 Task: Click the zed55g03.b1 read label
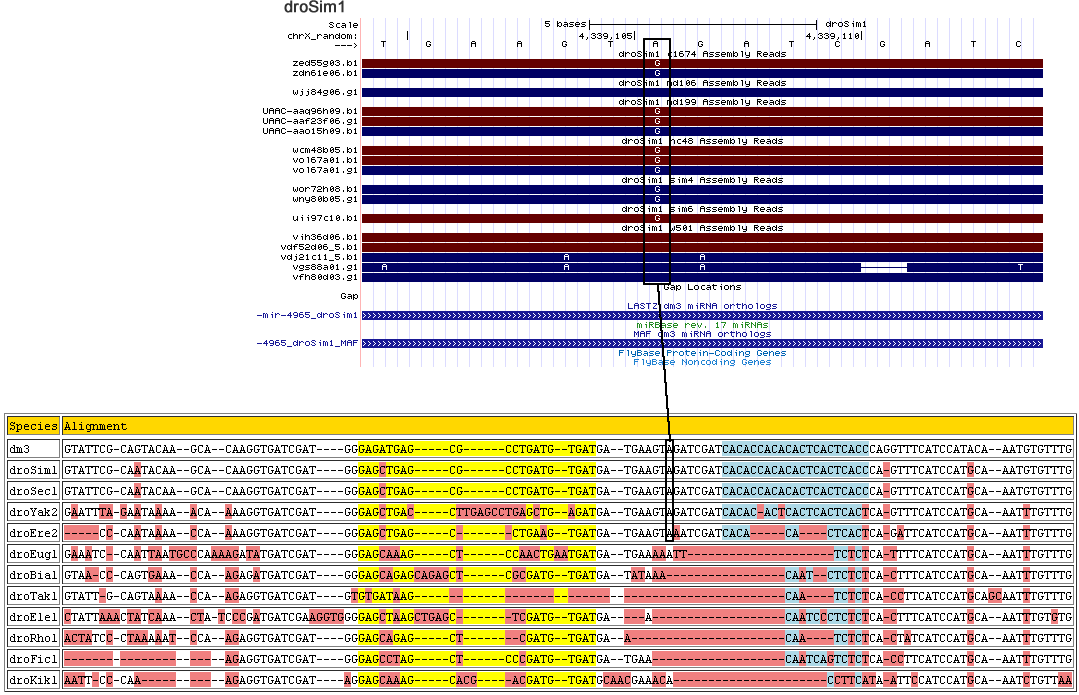[318, 63]
